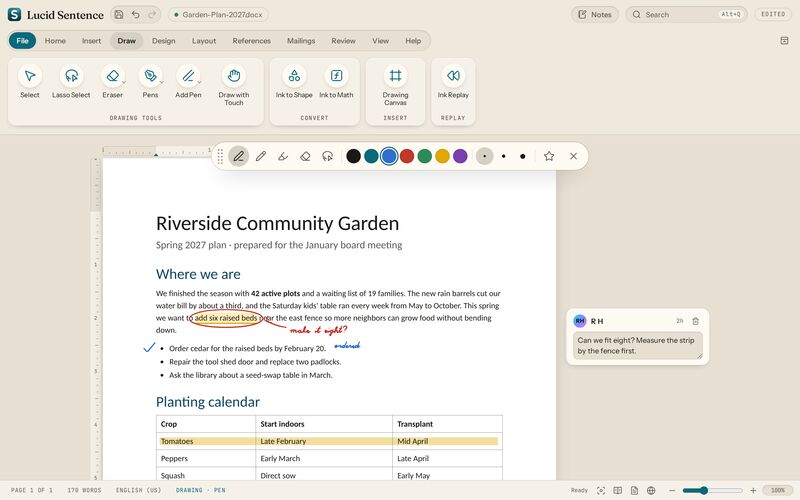Switch to read mode book icon
800x500 pixels.
(x=618, y=490)
